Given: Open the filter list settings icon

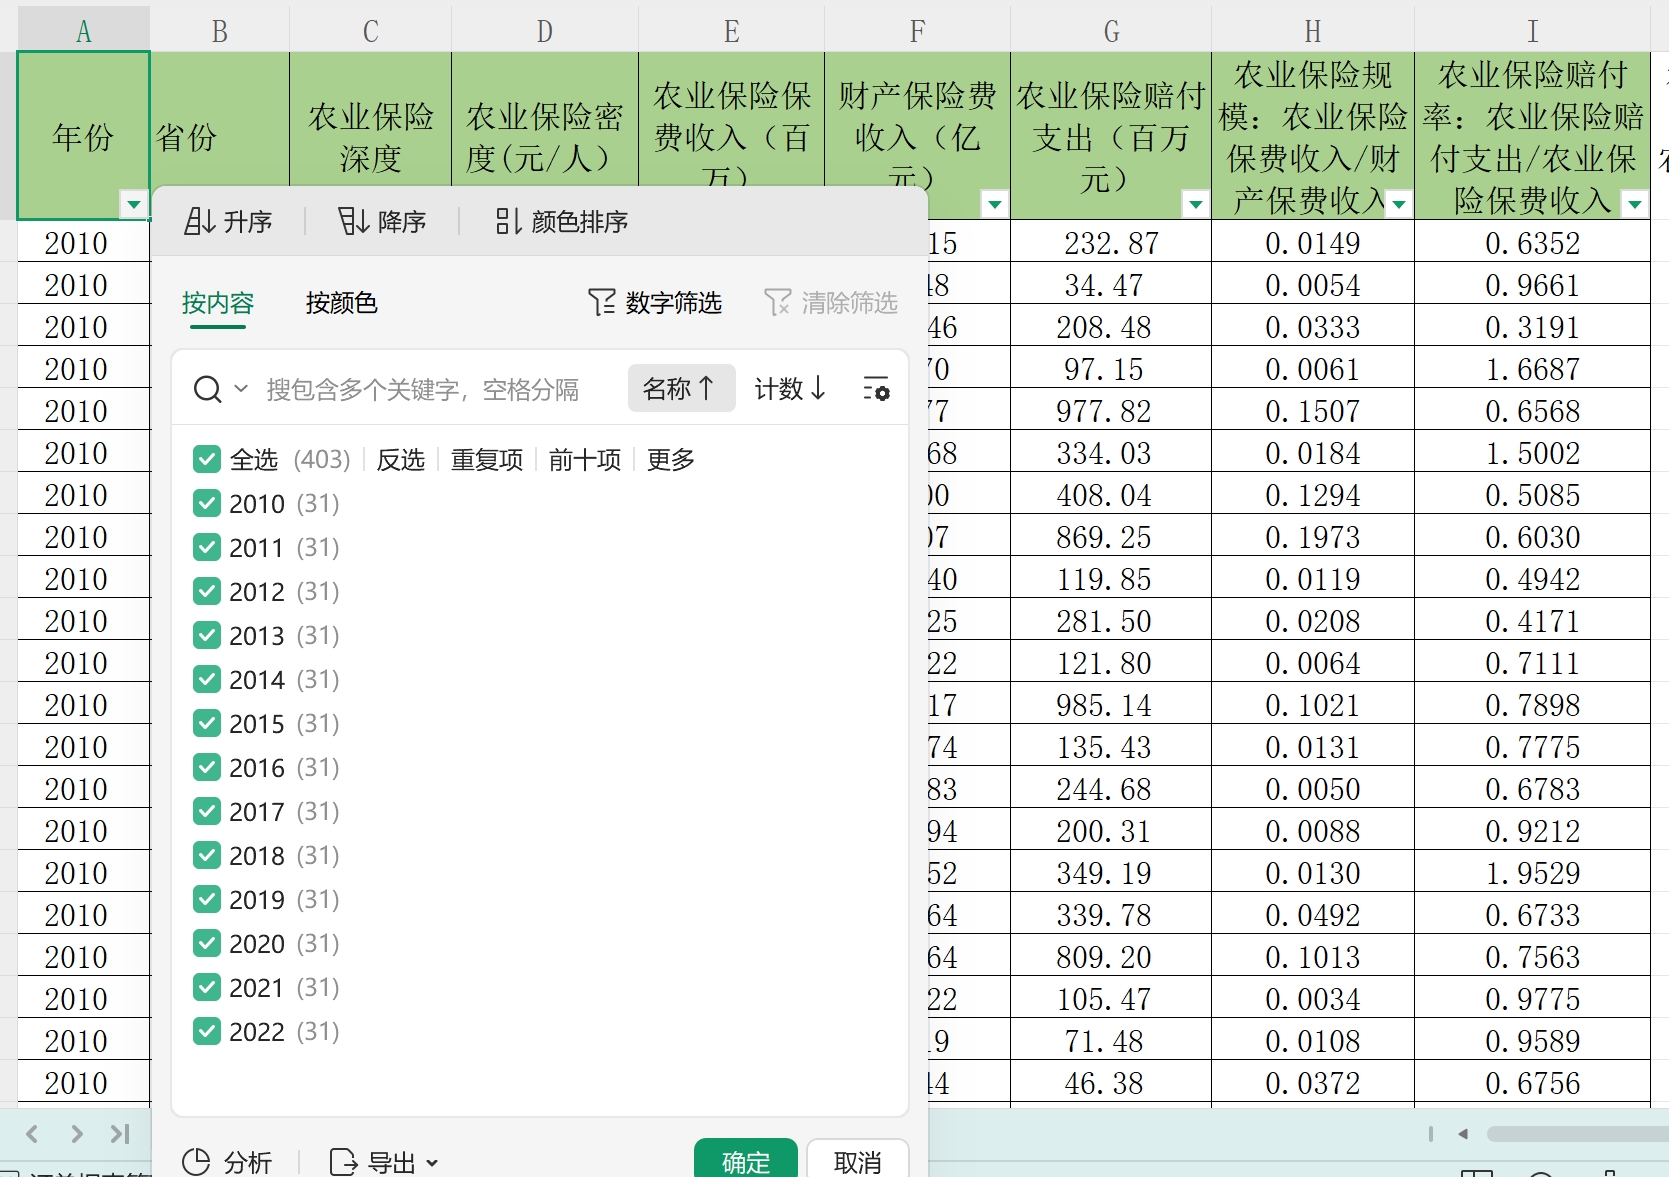Looking at the screenshot, I should [876, 389].
